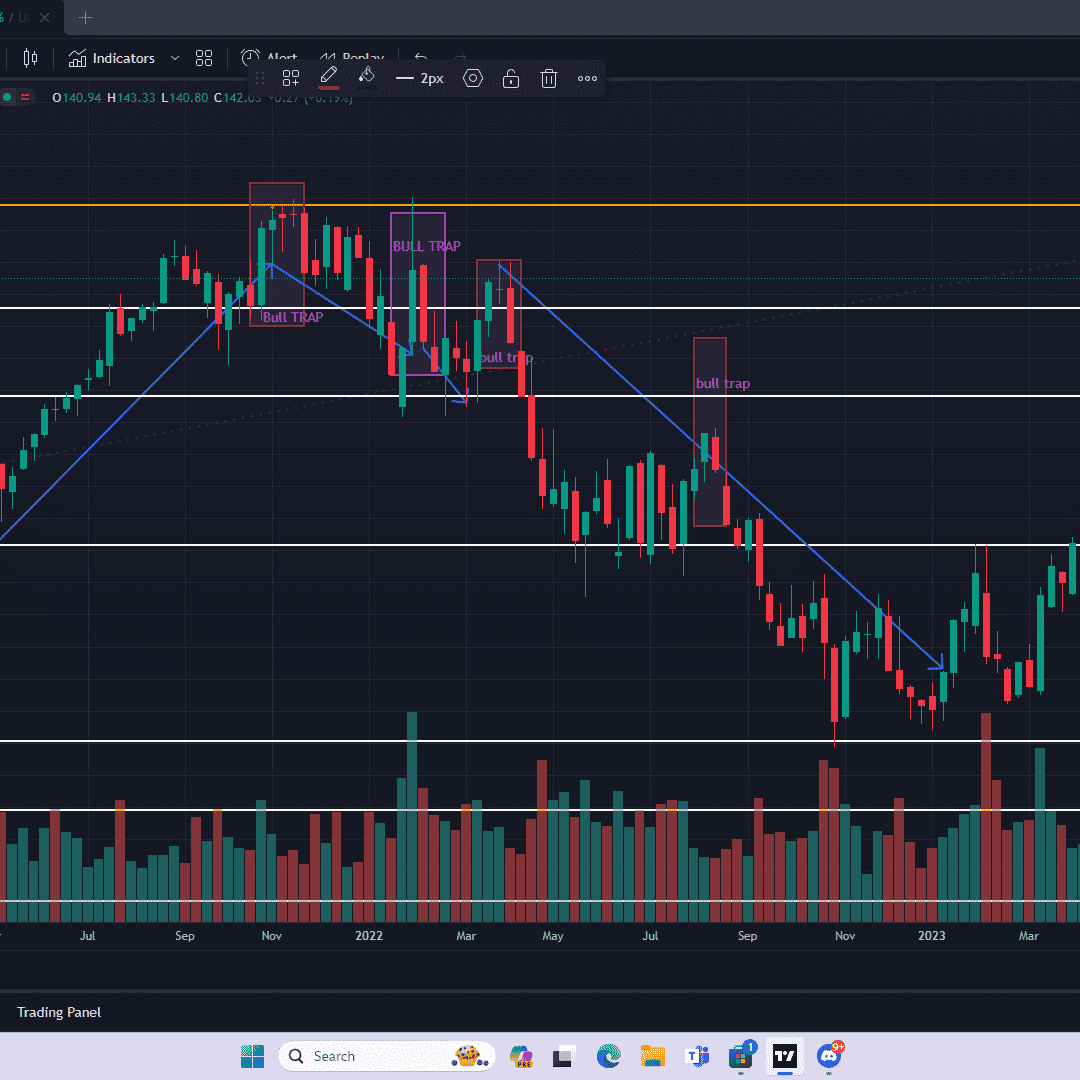The image size is (1080, 1080).
Task: Open drawing templates in floating toolbar
Action: point(291,78)
